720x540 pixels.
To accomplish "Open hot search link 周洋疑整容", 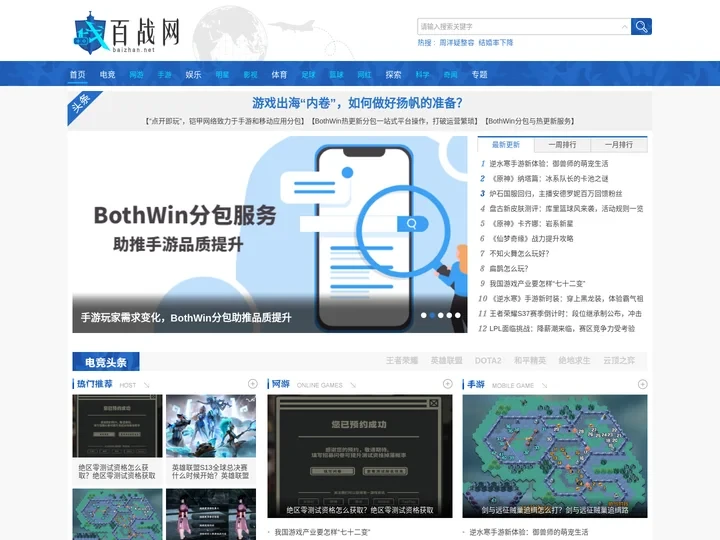I will click(x=456, y=43).
